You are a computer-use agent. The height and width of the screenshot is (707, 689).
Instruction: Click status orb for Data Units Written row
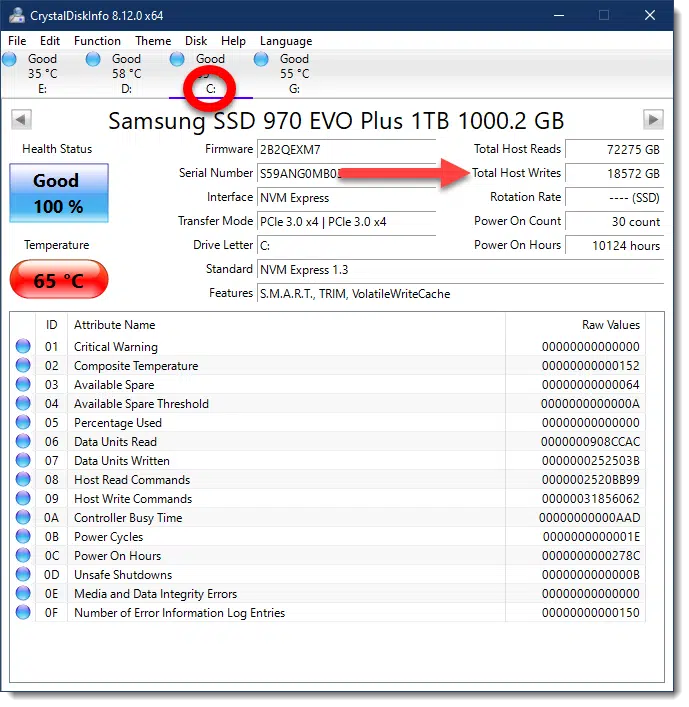tap(23, 460)
